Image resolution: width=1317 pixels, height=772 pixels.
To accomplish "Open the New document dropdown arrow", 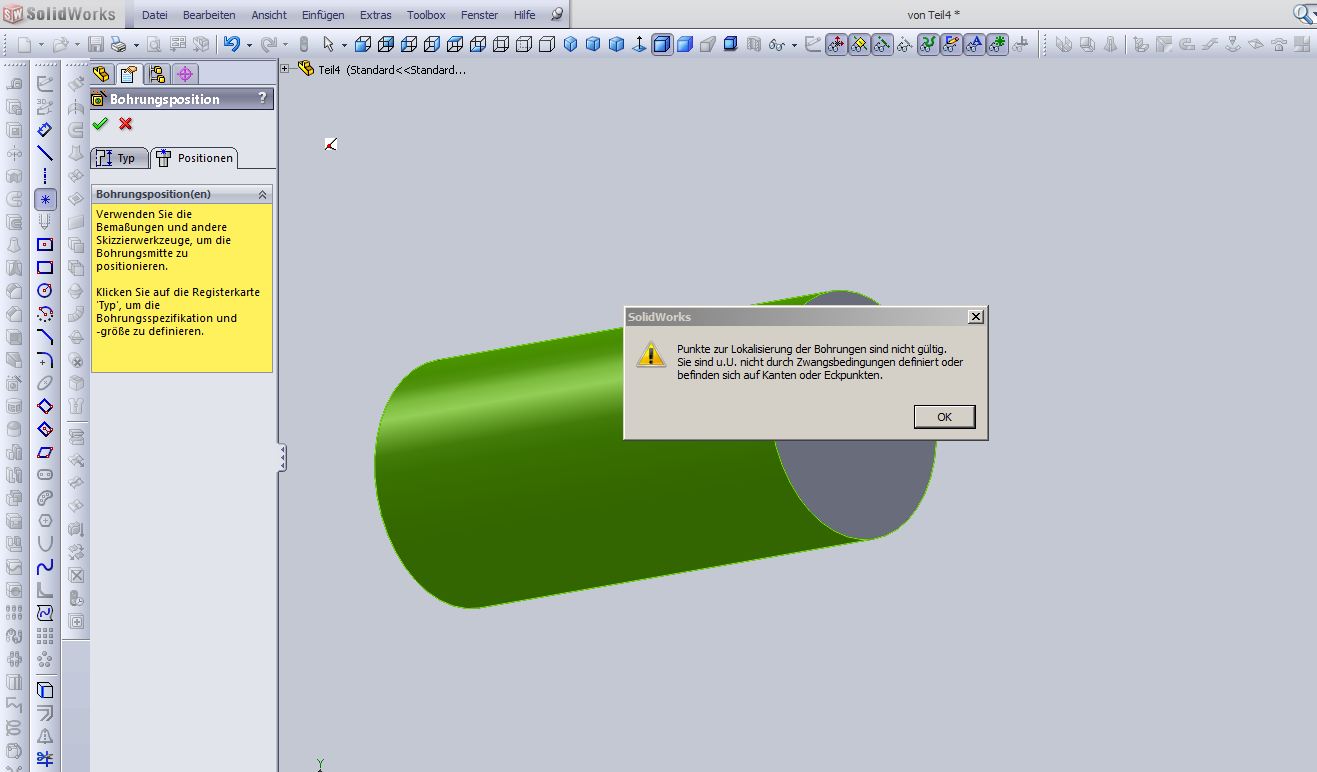I will pos(41,45).
